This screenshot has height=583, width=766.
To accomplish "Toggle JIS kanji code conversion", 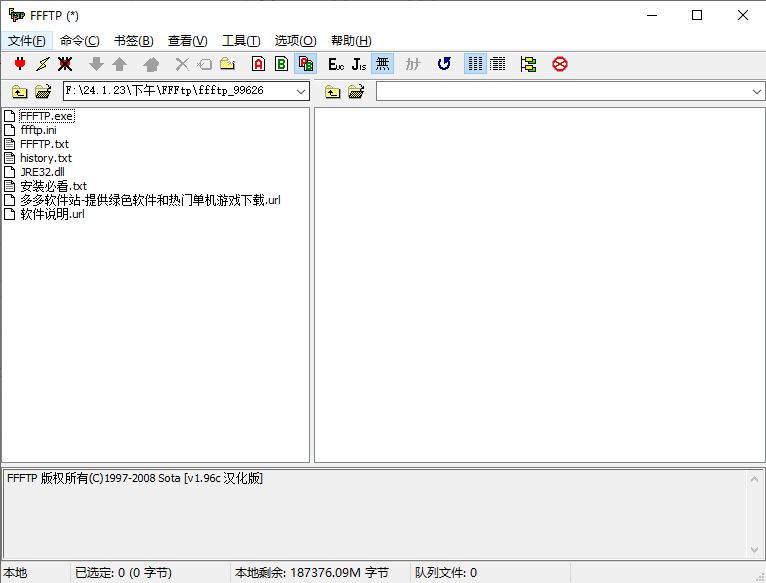I will 359,64.
